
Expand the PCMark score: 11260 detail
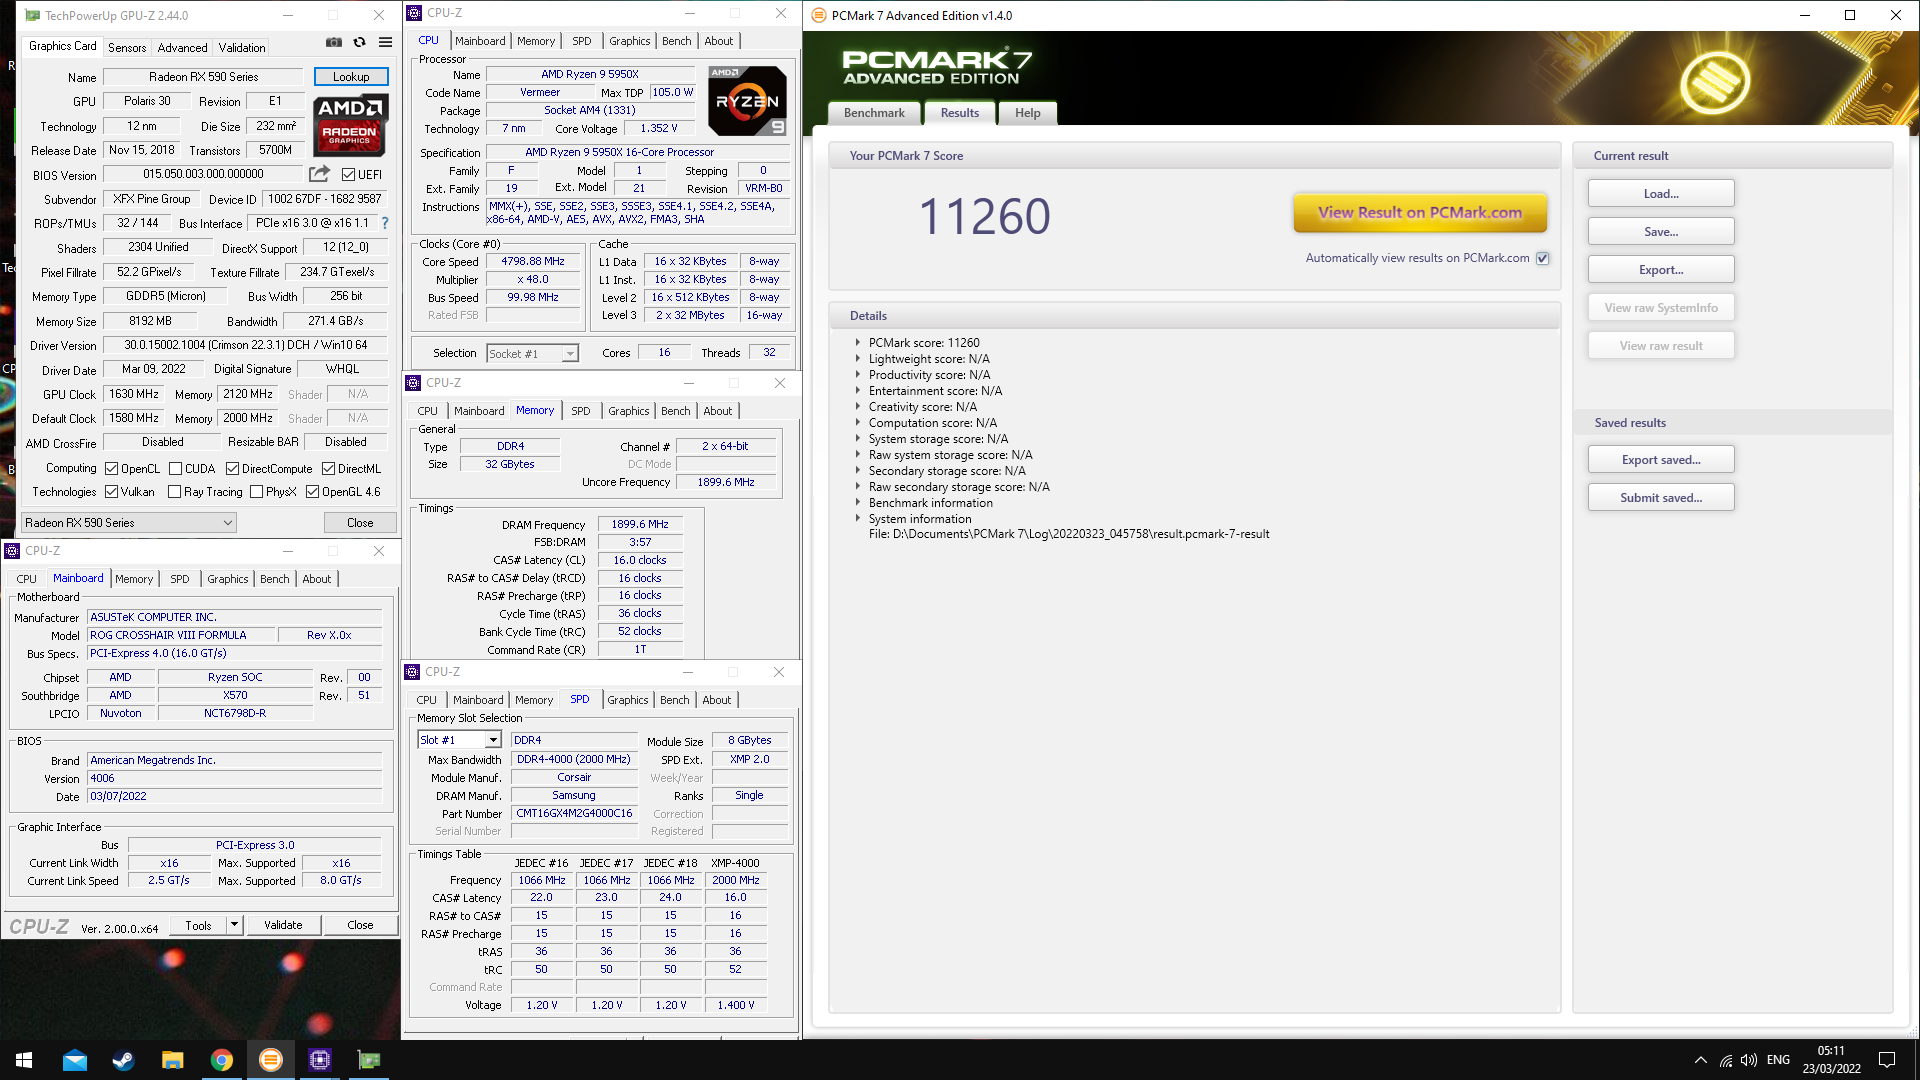pyautogui.click(x=857, y=343)
